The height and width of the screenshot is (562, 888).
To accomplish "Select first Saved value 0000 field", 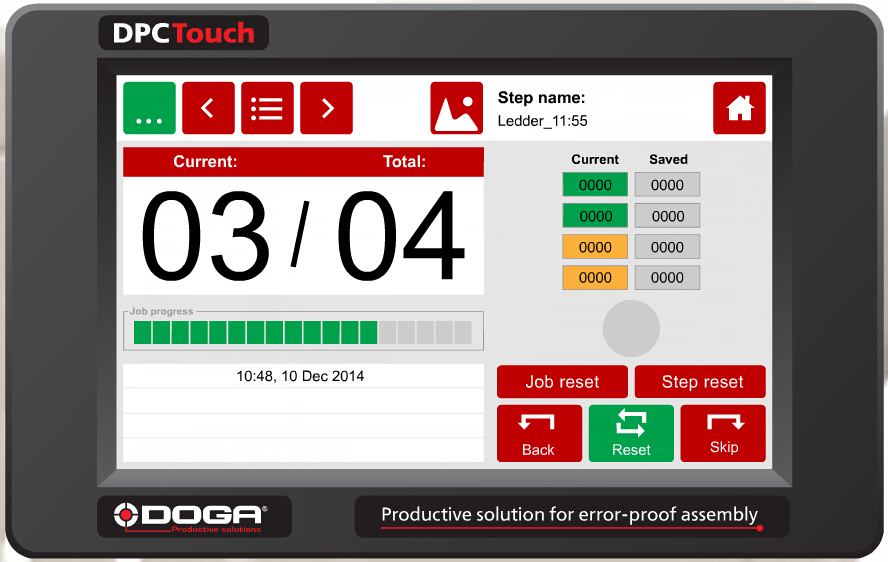I will coord(667,185).
